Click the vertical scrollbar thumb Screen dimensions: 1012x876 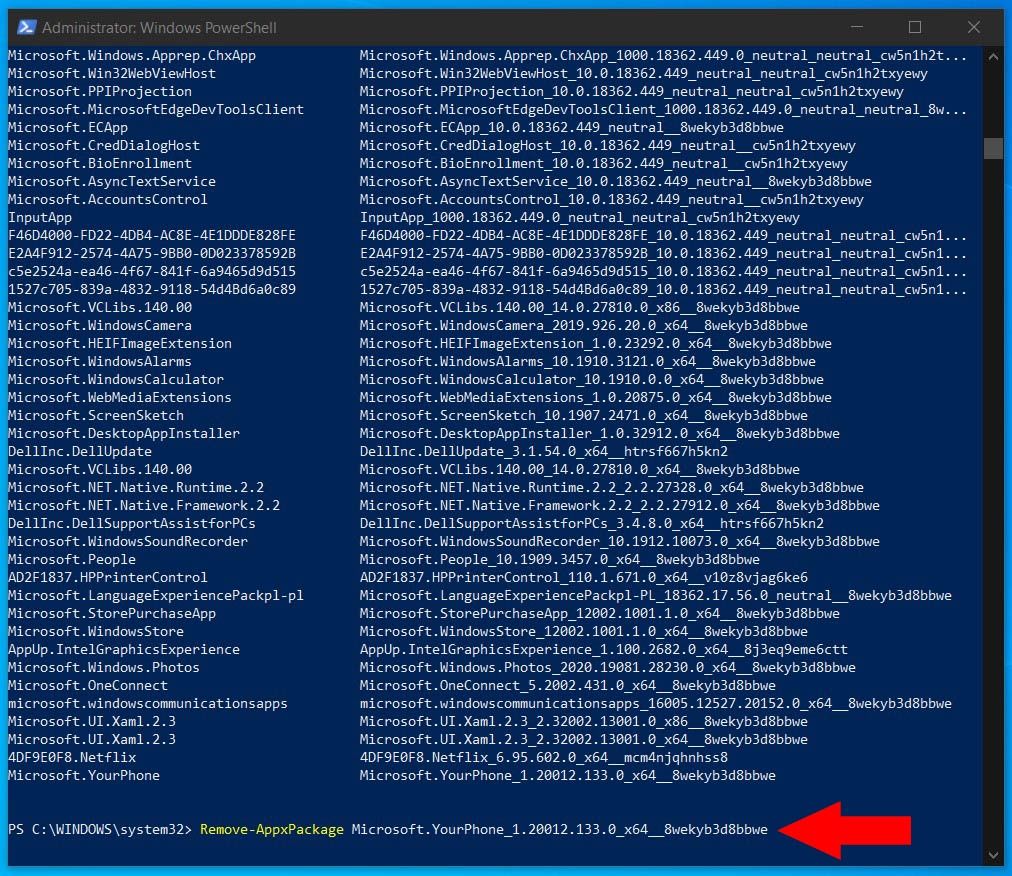click(x=993, y=148)
